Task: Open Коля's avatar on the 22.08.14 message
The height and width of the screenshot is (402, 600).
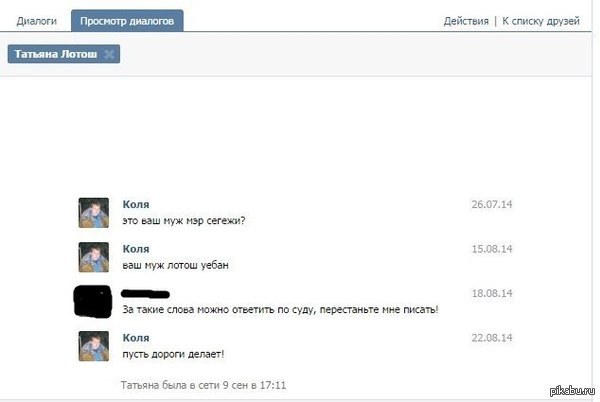Action: (x=94, y=346)
